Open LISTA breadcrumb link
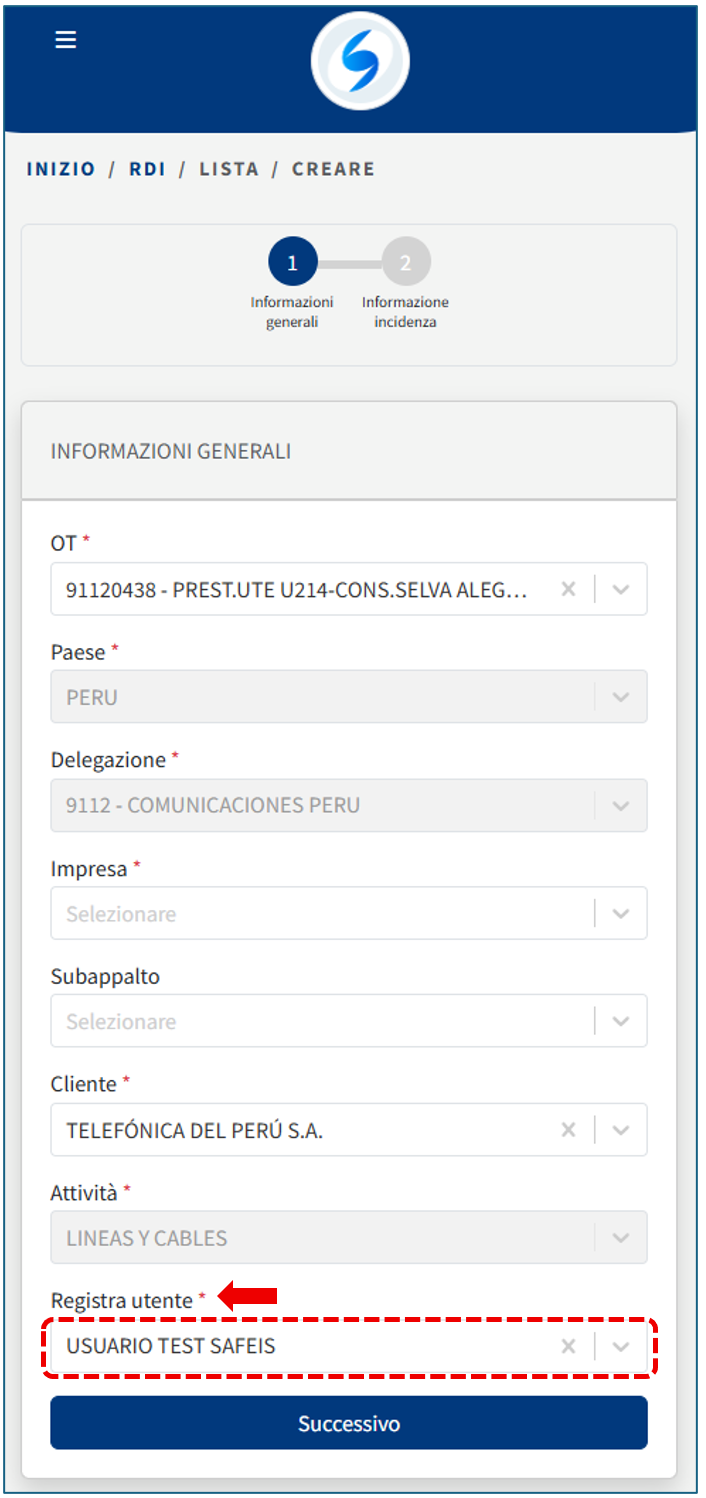706x1498 pixels. coord(229,169)
